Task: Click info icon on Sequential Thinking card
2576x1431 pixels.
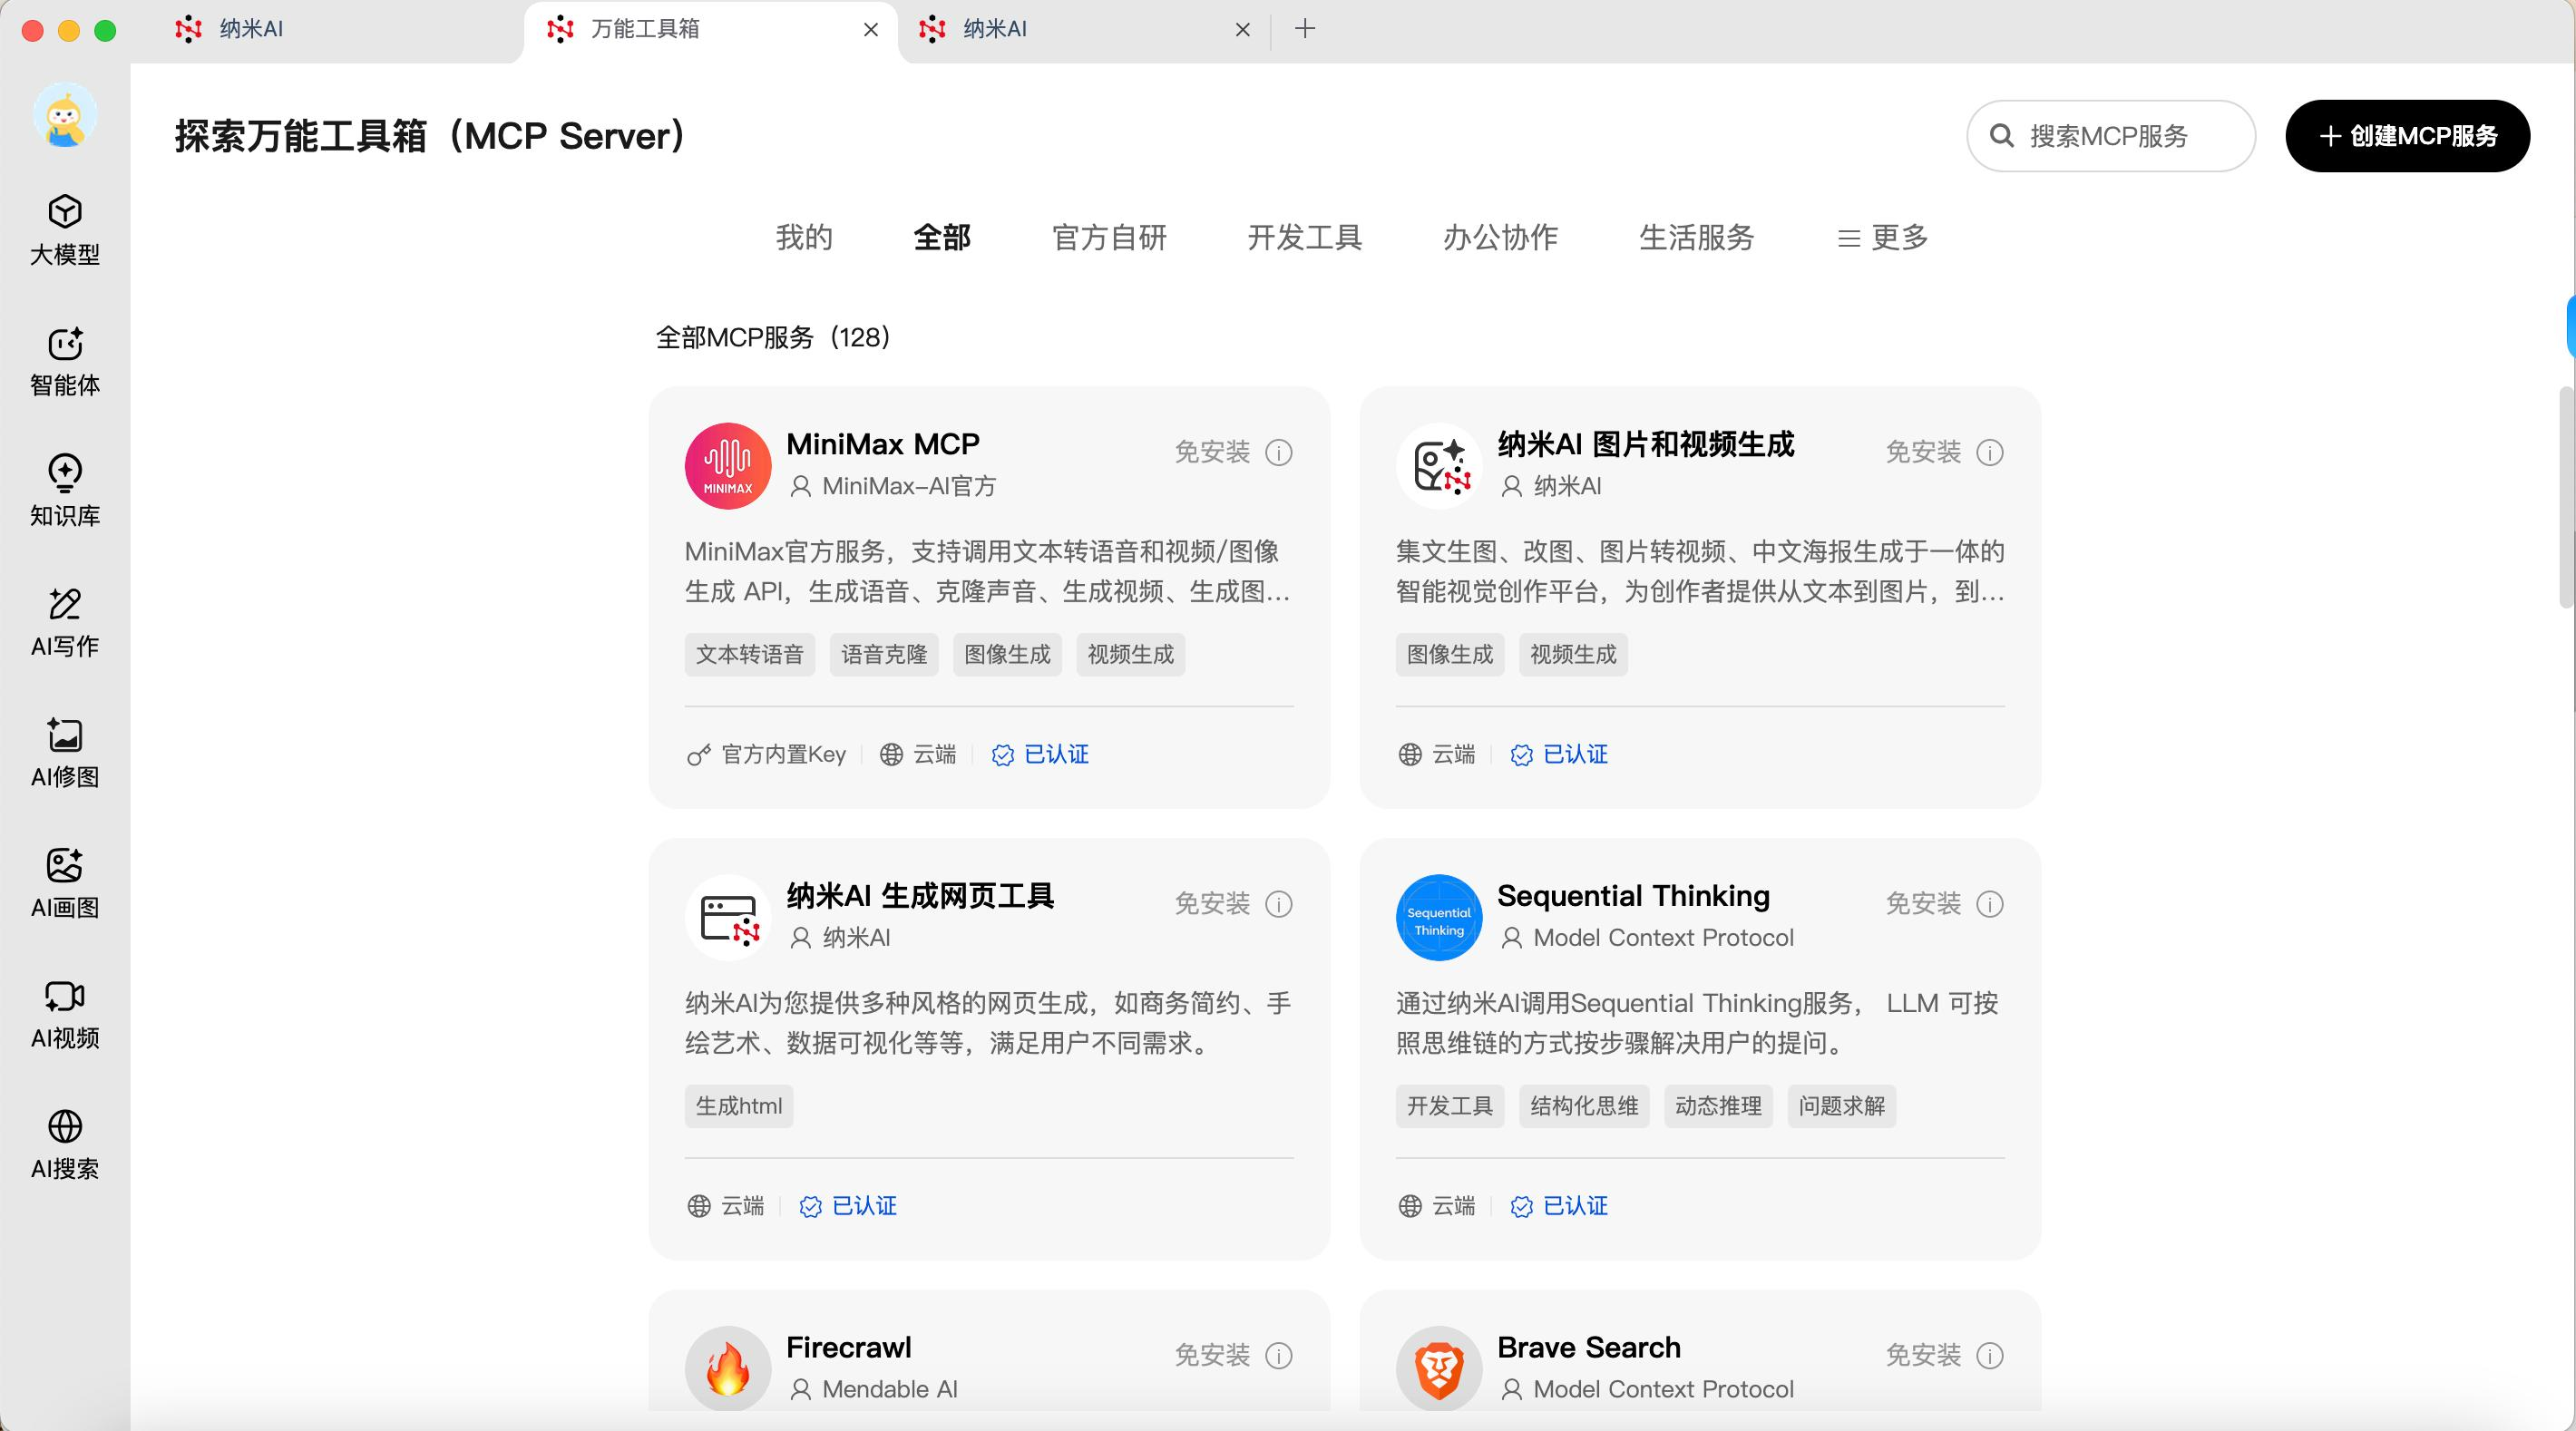Action: point(1989,904)
